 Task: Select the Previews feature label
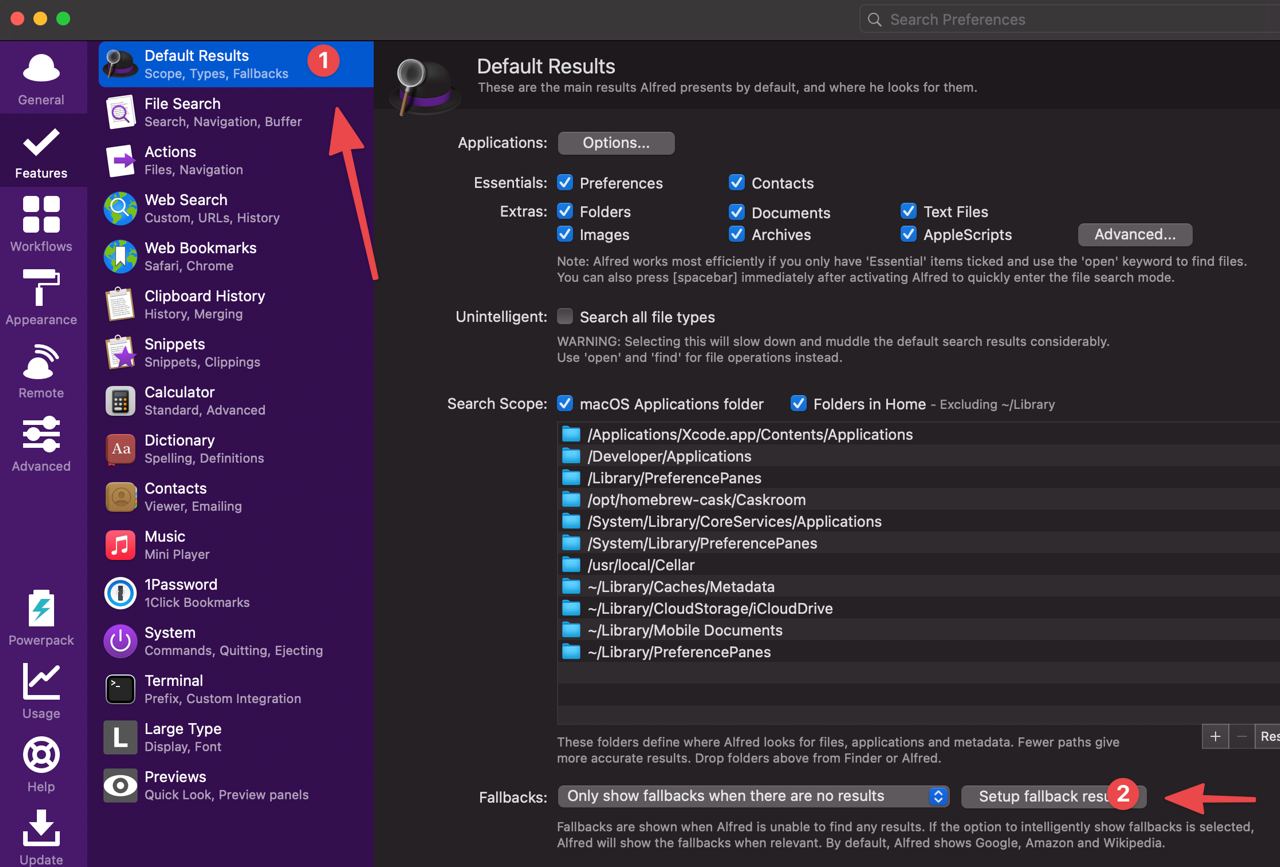[x=175, y=776]
